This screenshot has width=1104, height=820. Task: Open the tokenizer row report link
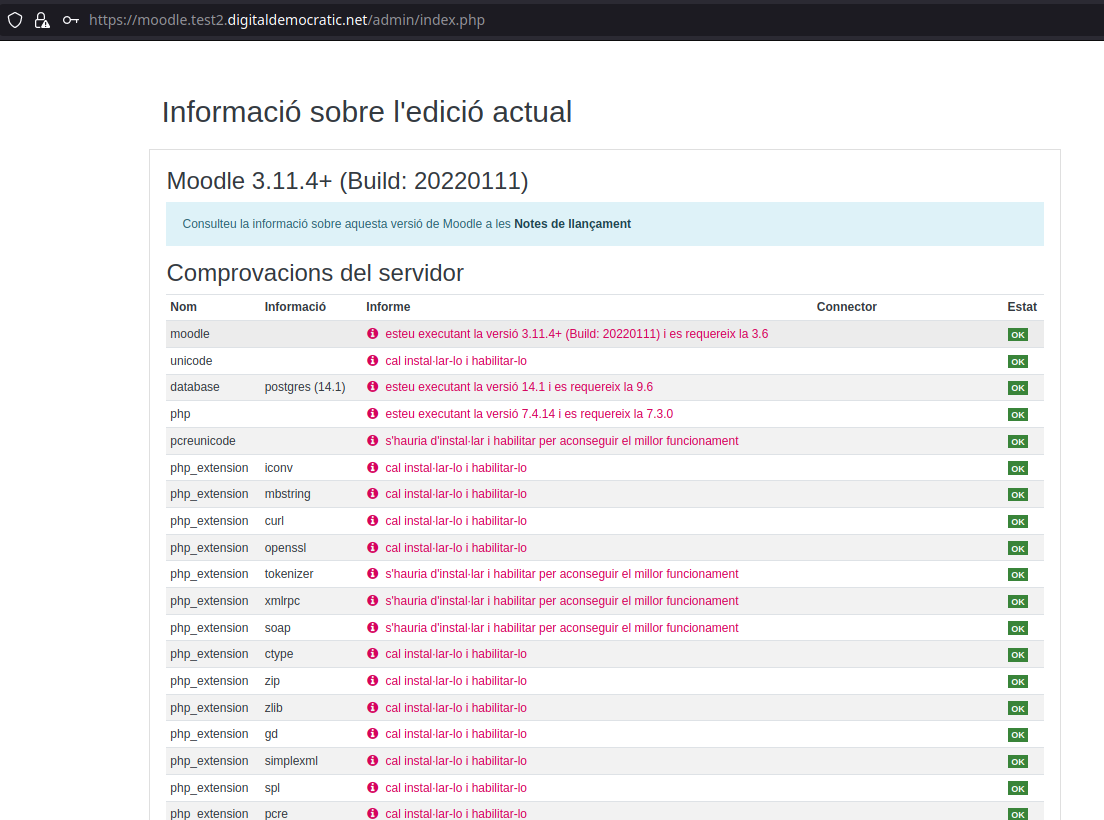click(x=562, y=574)
